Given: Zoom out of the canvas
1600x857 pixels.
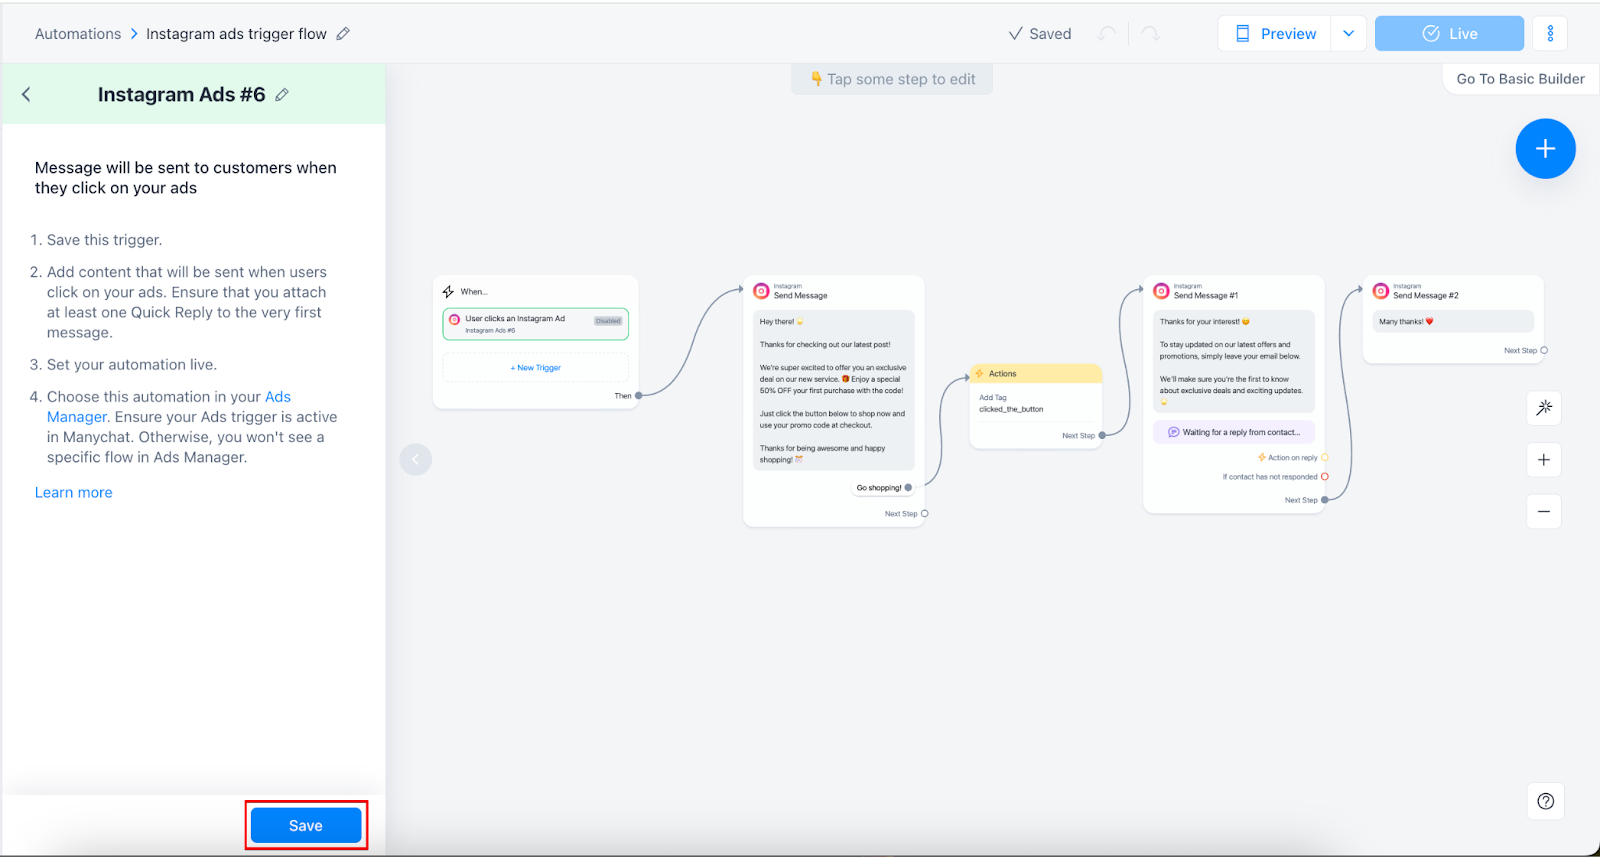Looking at the screenshot, I should [1544, 512].
